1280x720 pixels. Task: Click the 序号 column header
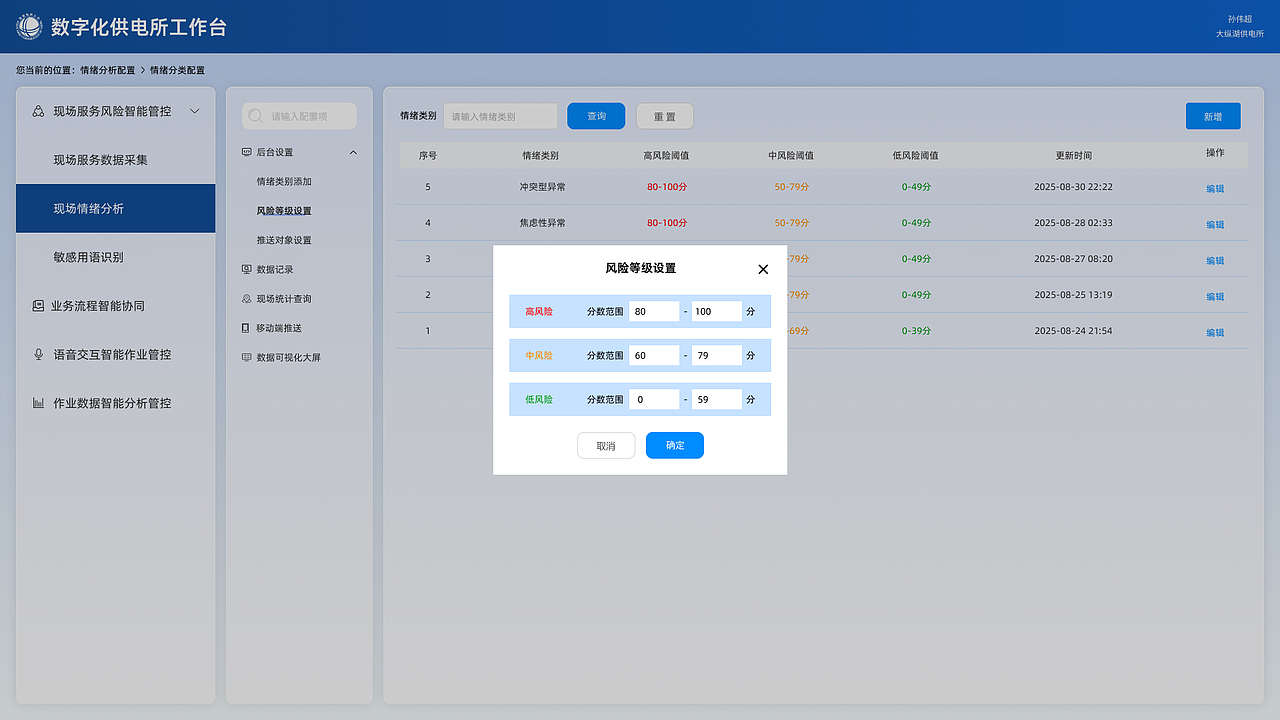coord(428,156)
